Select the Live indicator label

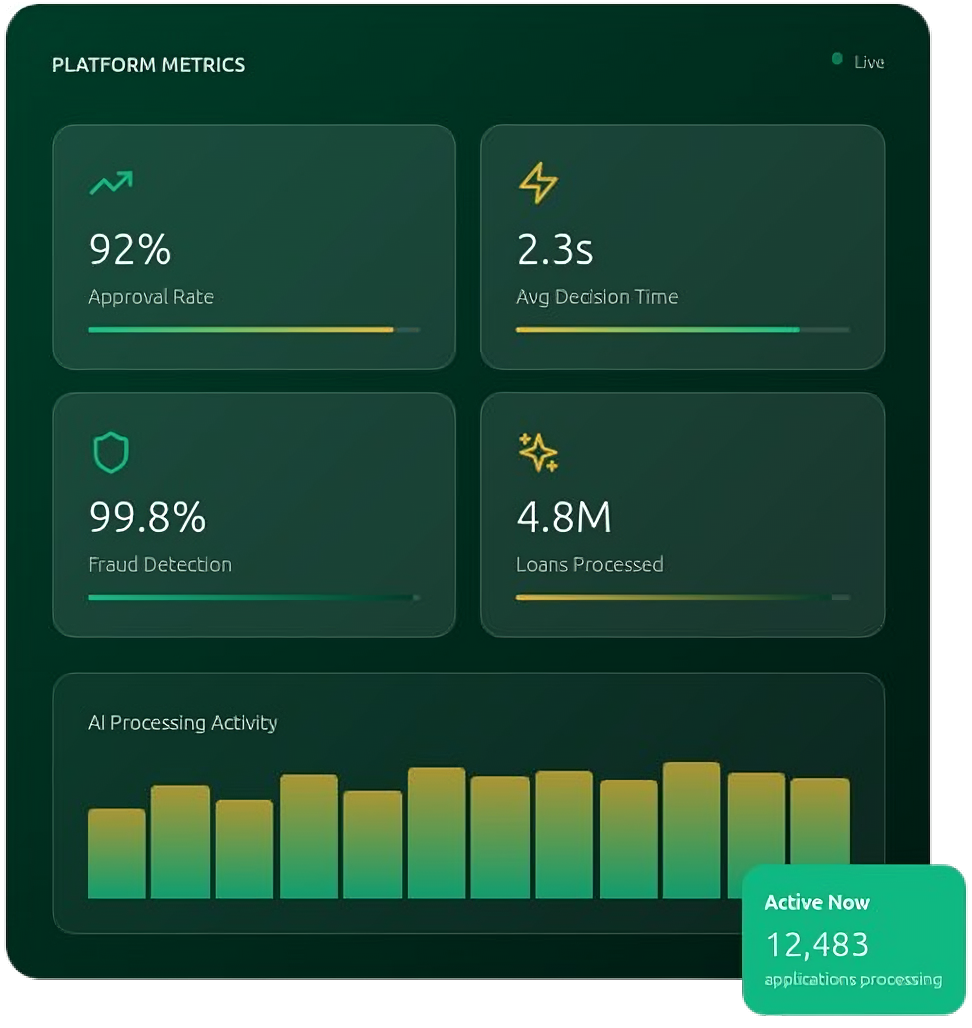pyautogui.click(x=868, y=62)
